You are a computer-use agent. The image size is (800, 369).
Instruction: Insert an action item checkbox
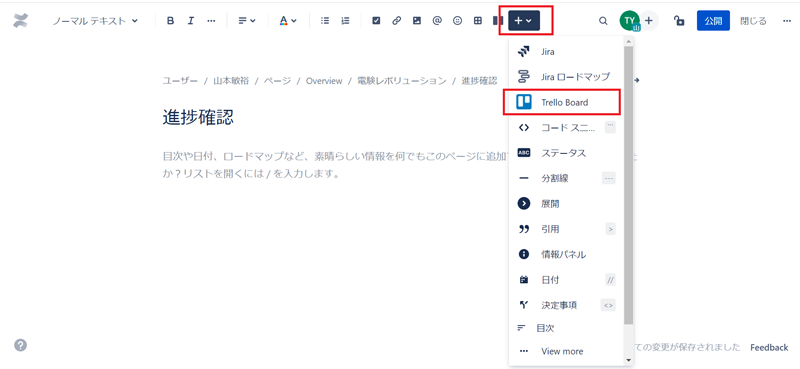[376, 21]
